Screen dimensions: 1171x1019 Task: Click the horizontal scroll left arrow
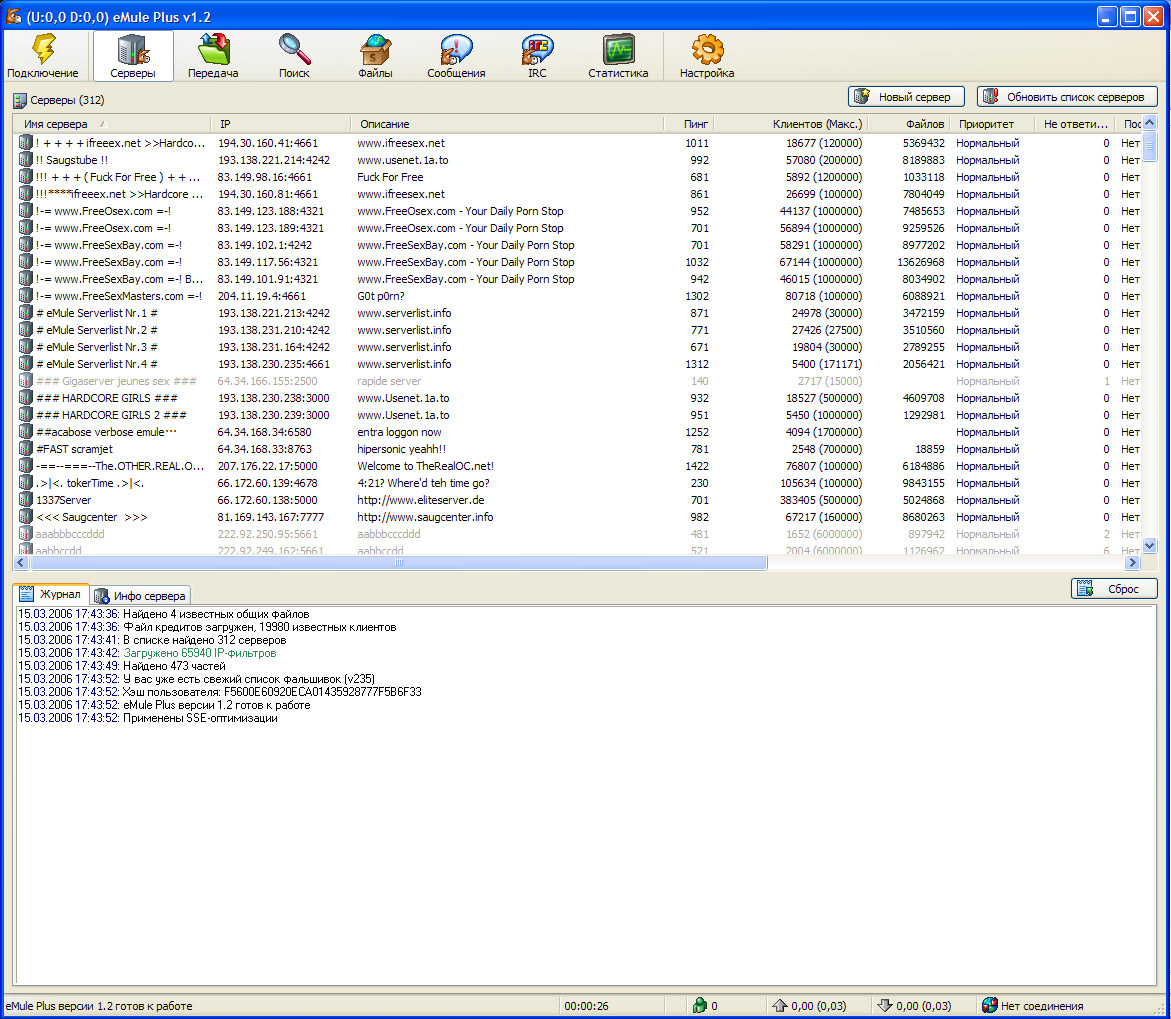pos(21,563)
